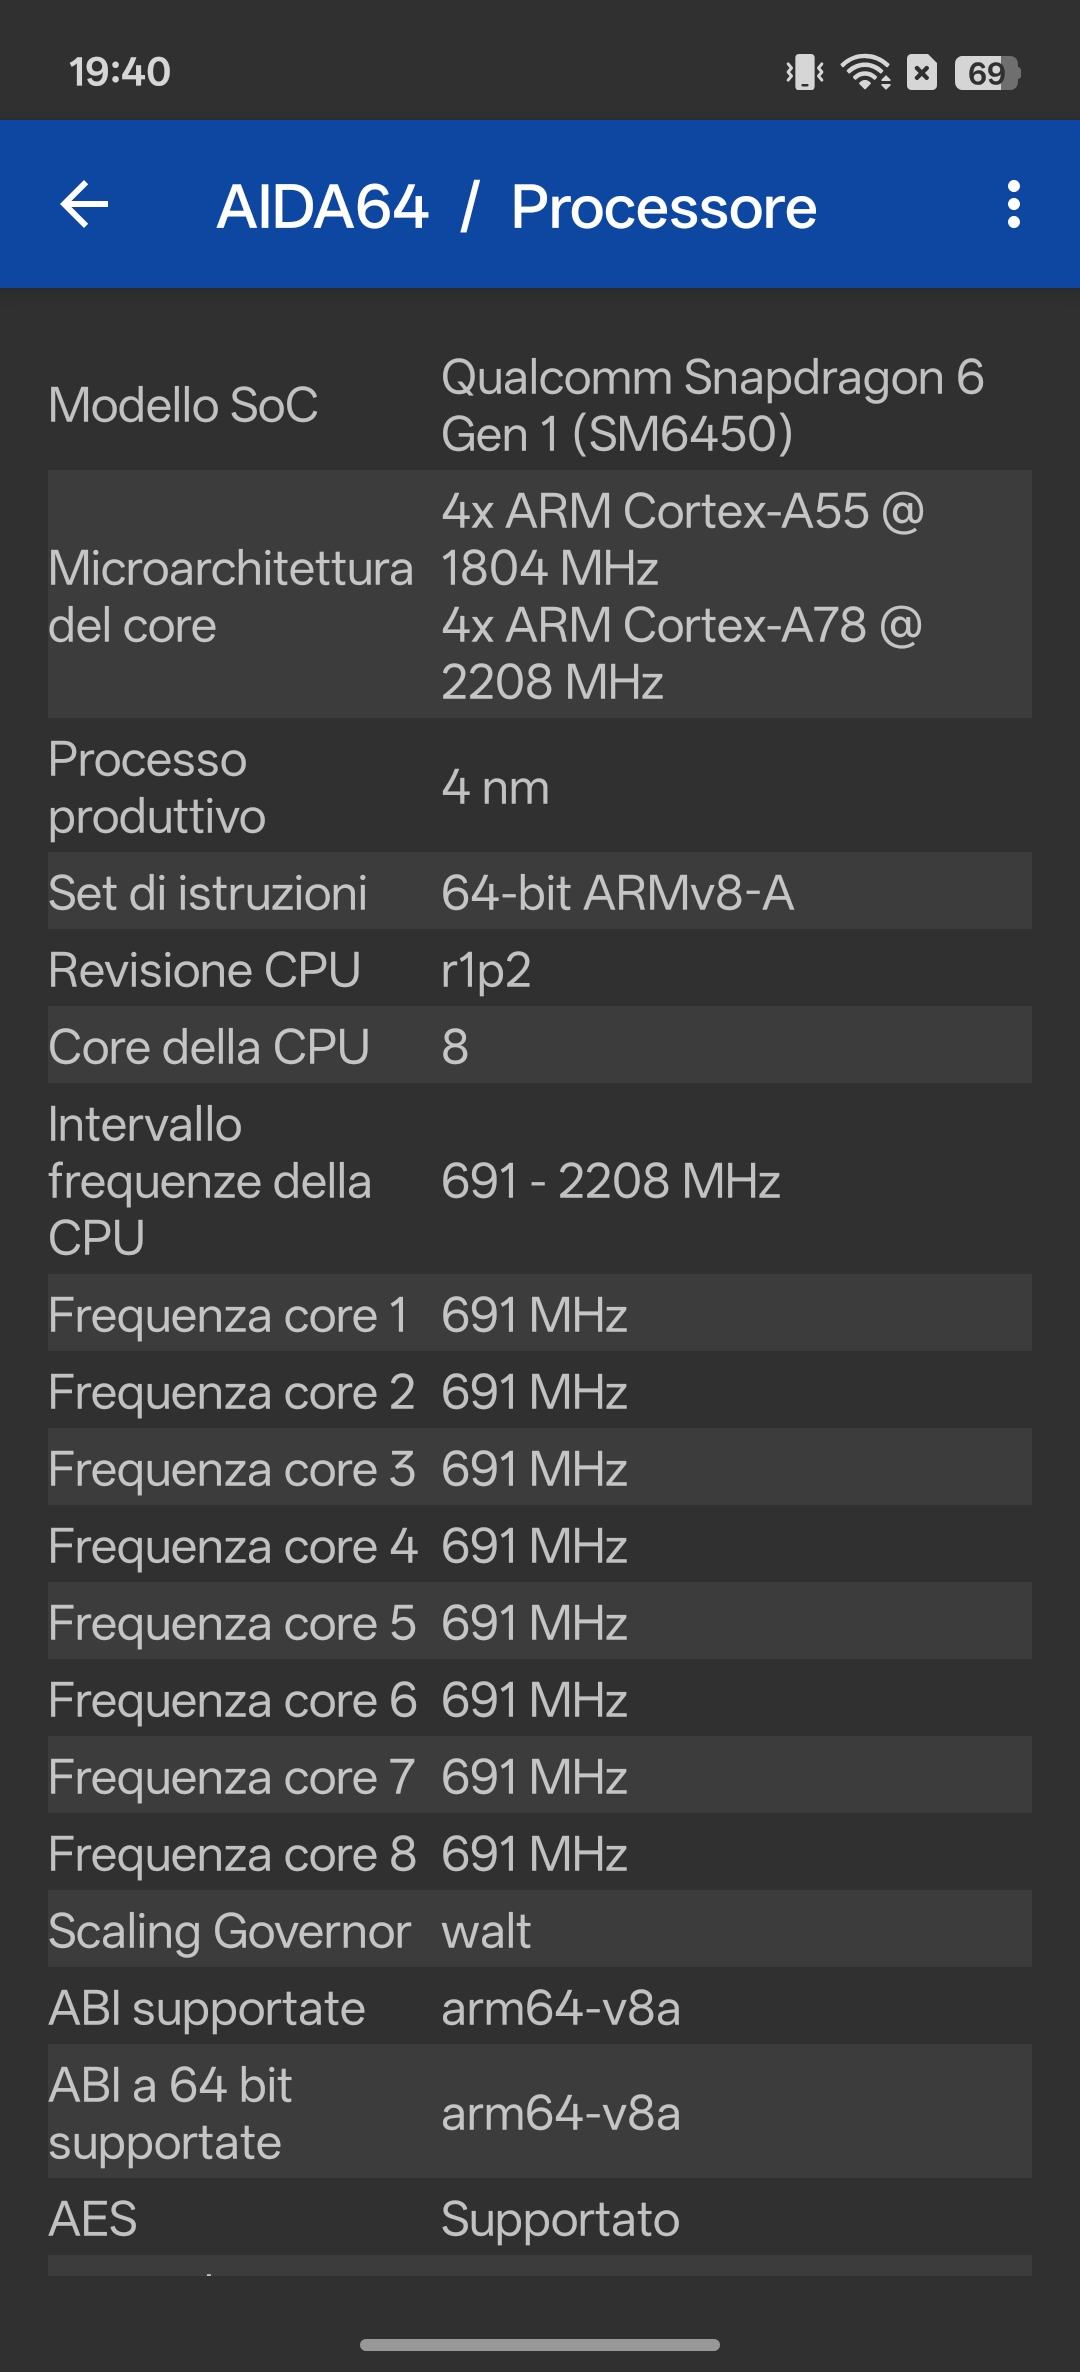The height and width of the screenshot is (2372, 1080).
Task: Tap the battery level indicator
Action: pyautogui.click(x=987, y=72)
